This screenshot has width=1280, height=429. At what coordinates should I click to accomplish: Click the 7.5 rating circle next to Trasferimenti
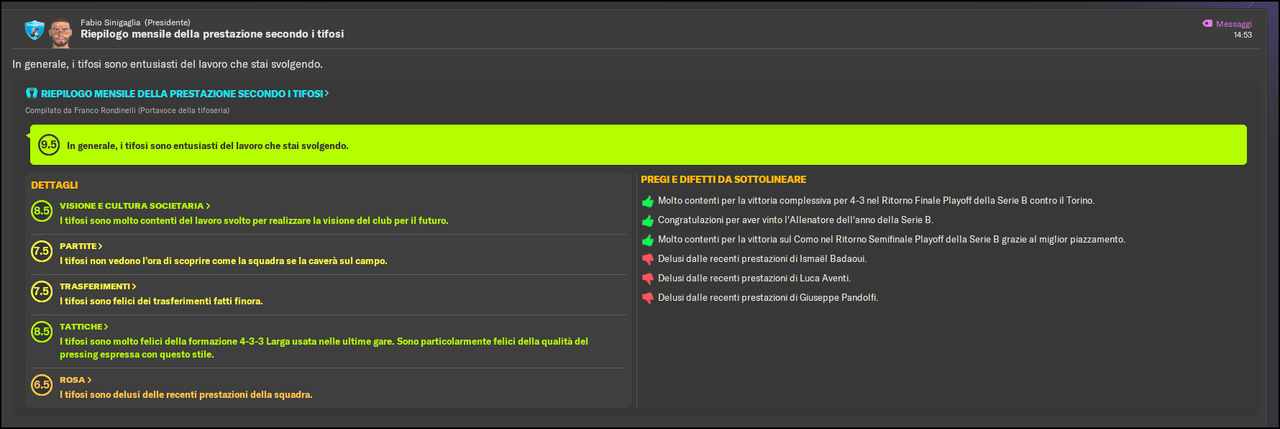41,292
